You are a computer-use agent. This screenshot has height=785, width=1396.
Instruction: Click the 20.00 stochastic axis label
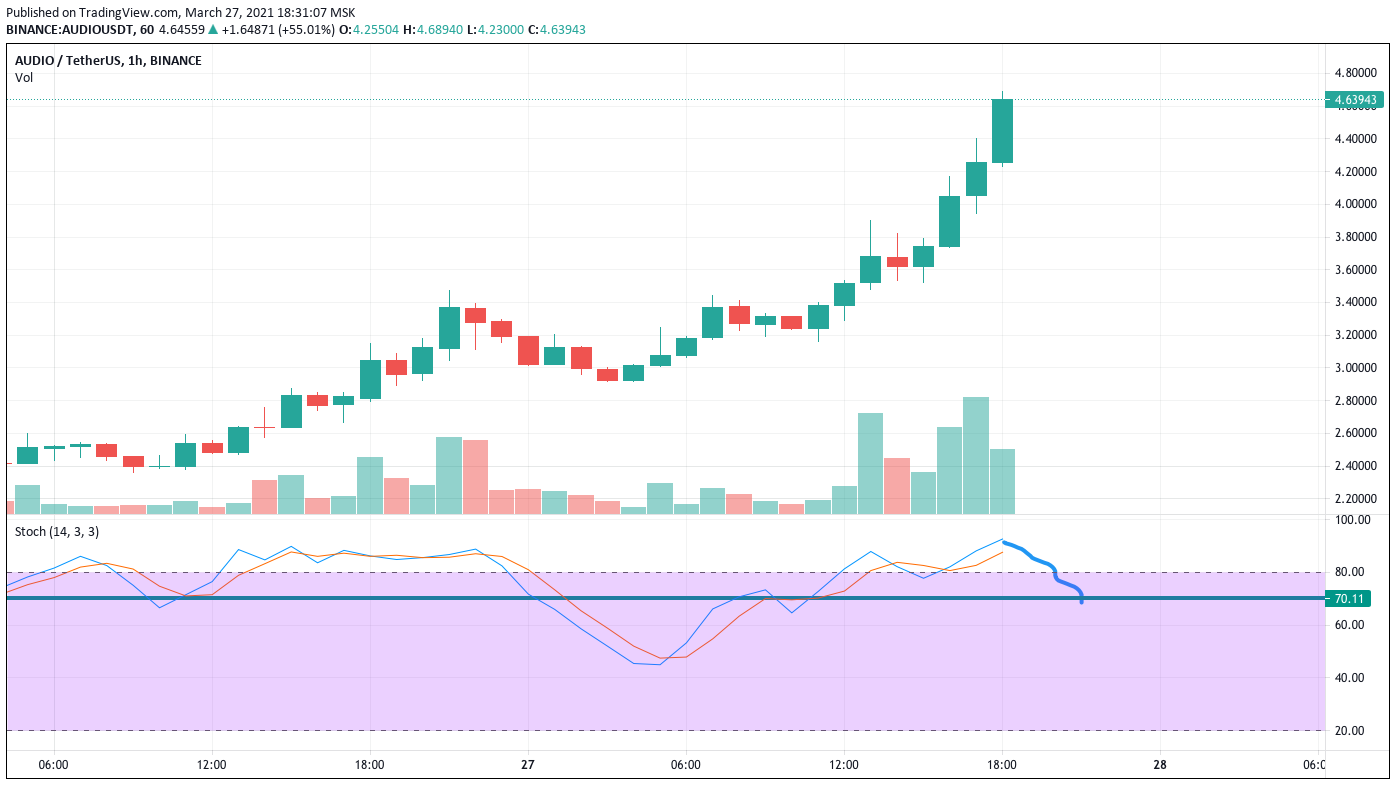[x=1349, y=731]
